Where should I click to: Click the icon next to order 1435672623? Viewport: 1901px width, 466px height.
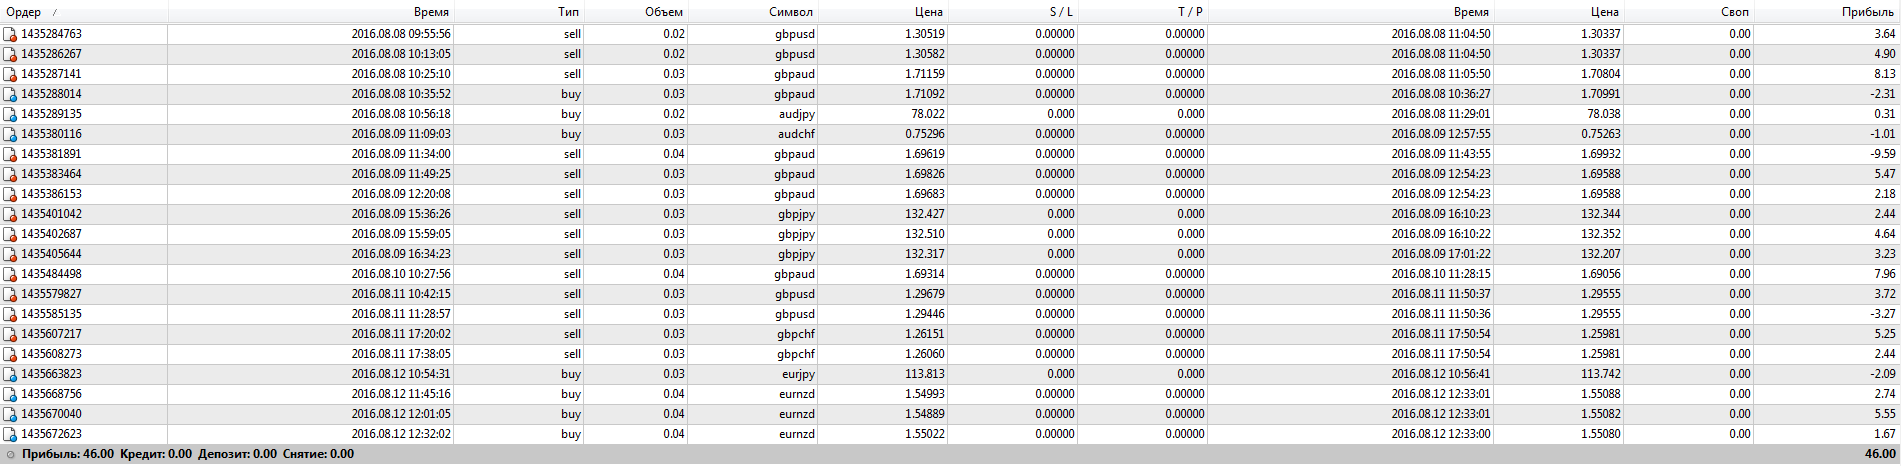[x=10, y=434]
